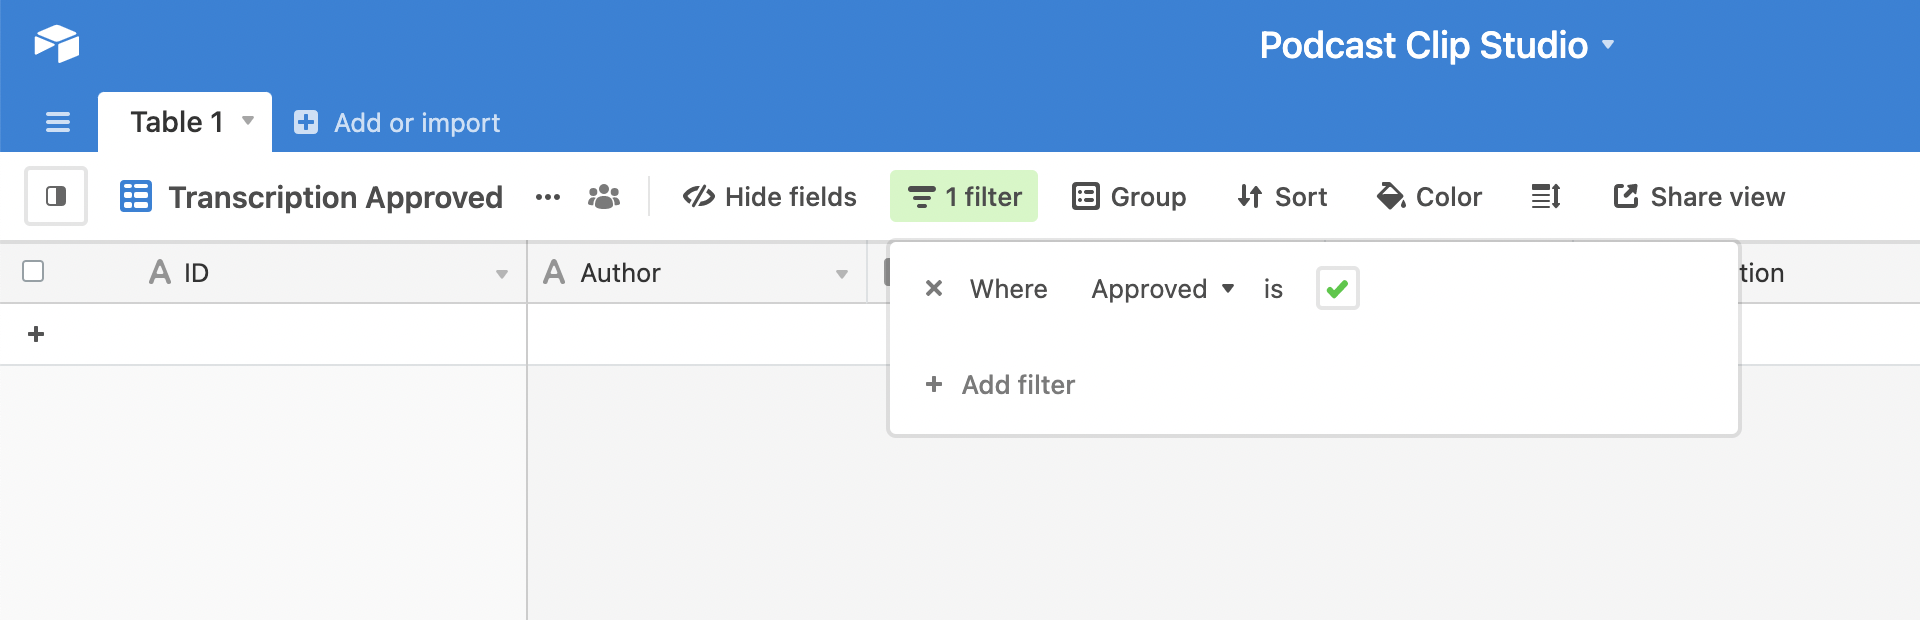
Task: Open the Share view button
Action: pos(1699,197)
